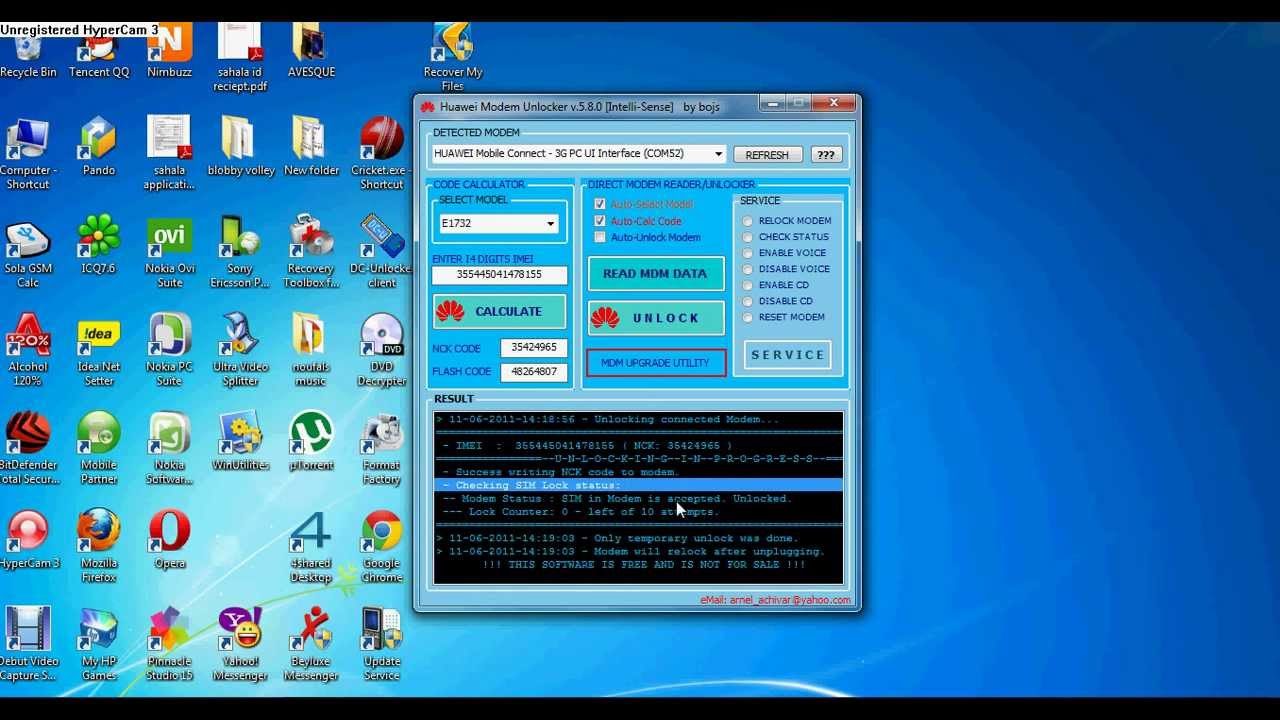Open the E1732 model selection dropdown
Image resolution: width=1280 pixels, height=720 pixels.
click(x=550, y=224)
